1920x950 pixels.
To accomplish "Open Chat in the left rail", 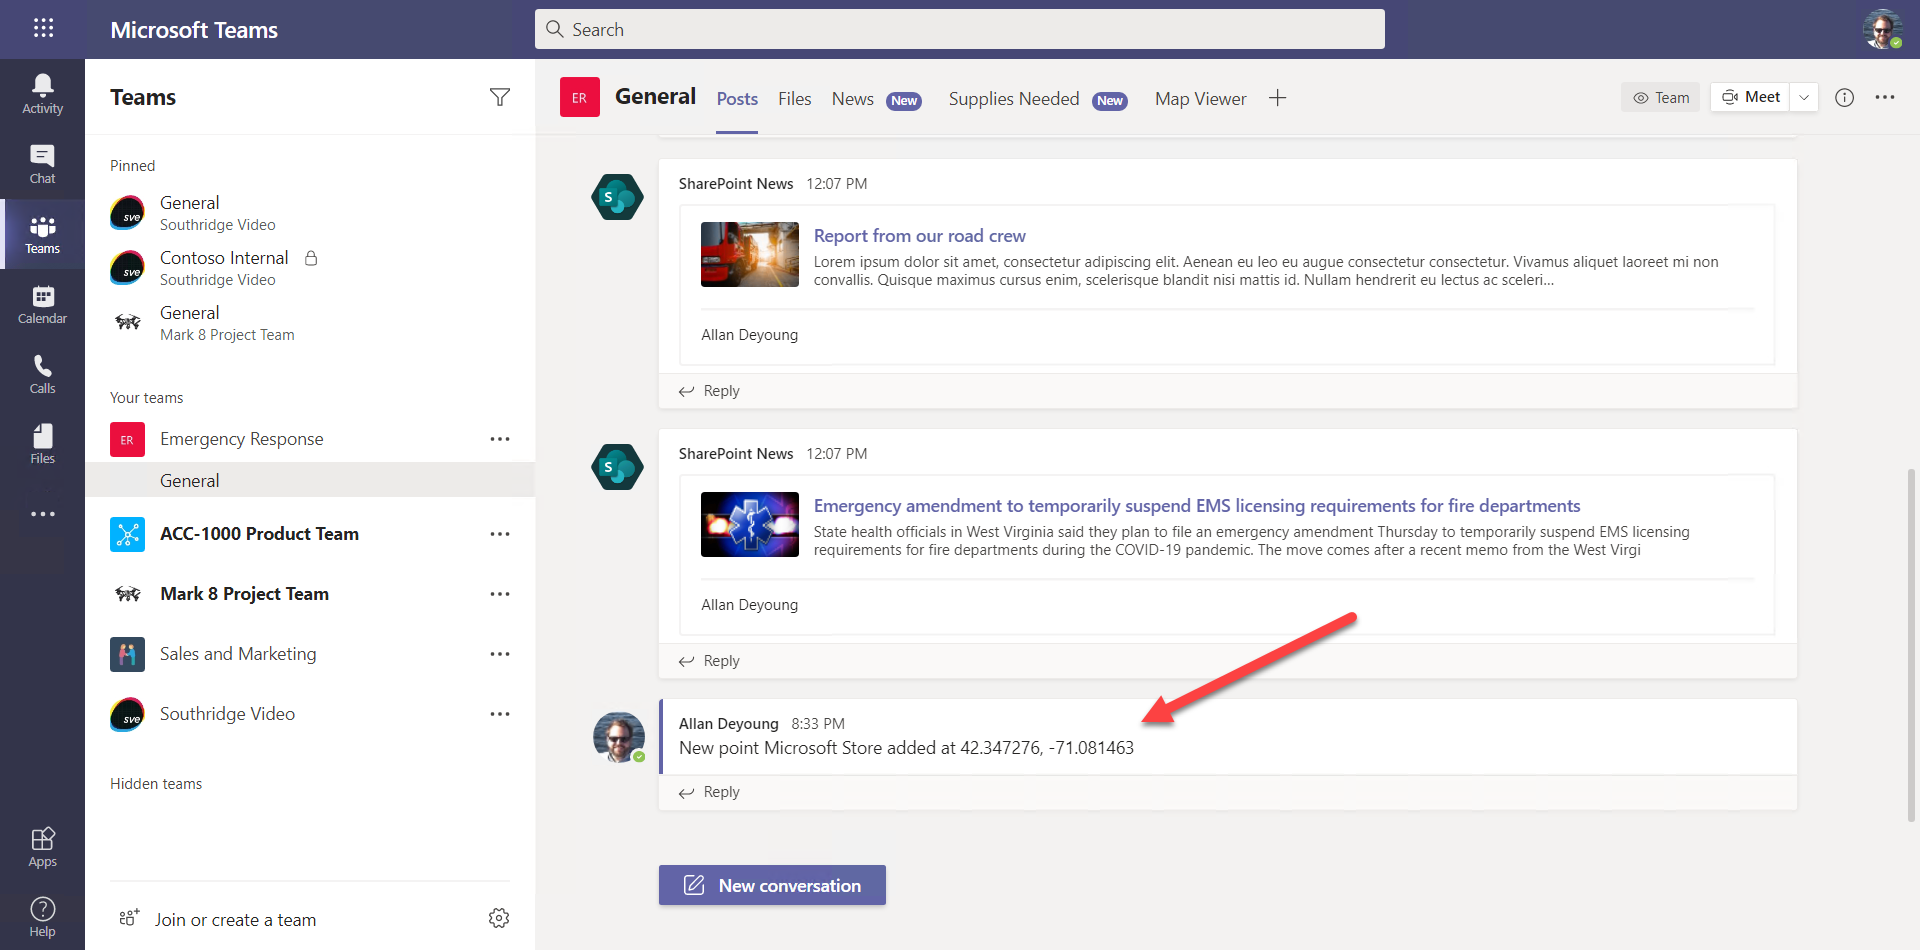I will [42, 164].
